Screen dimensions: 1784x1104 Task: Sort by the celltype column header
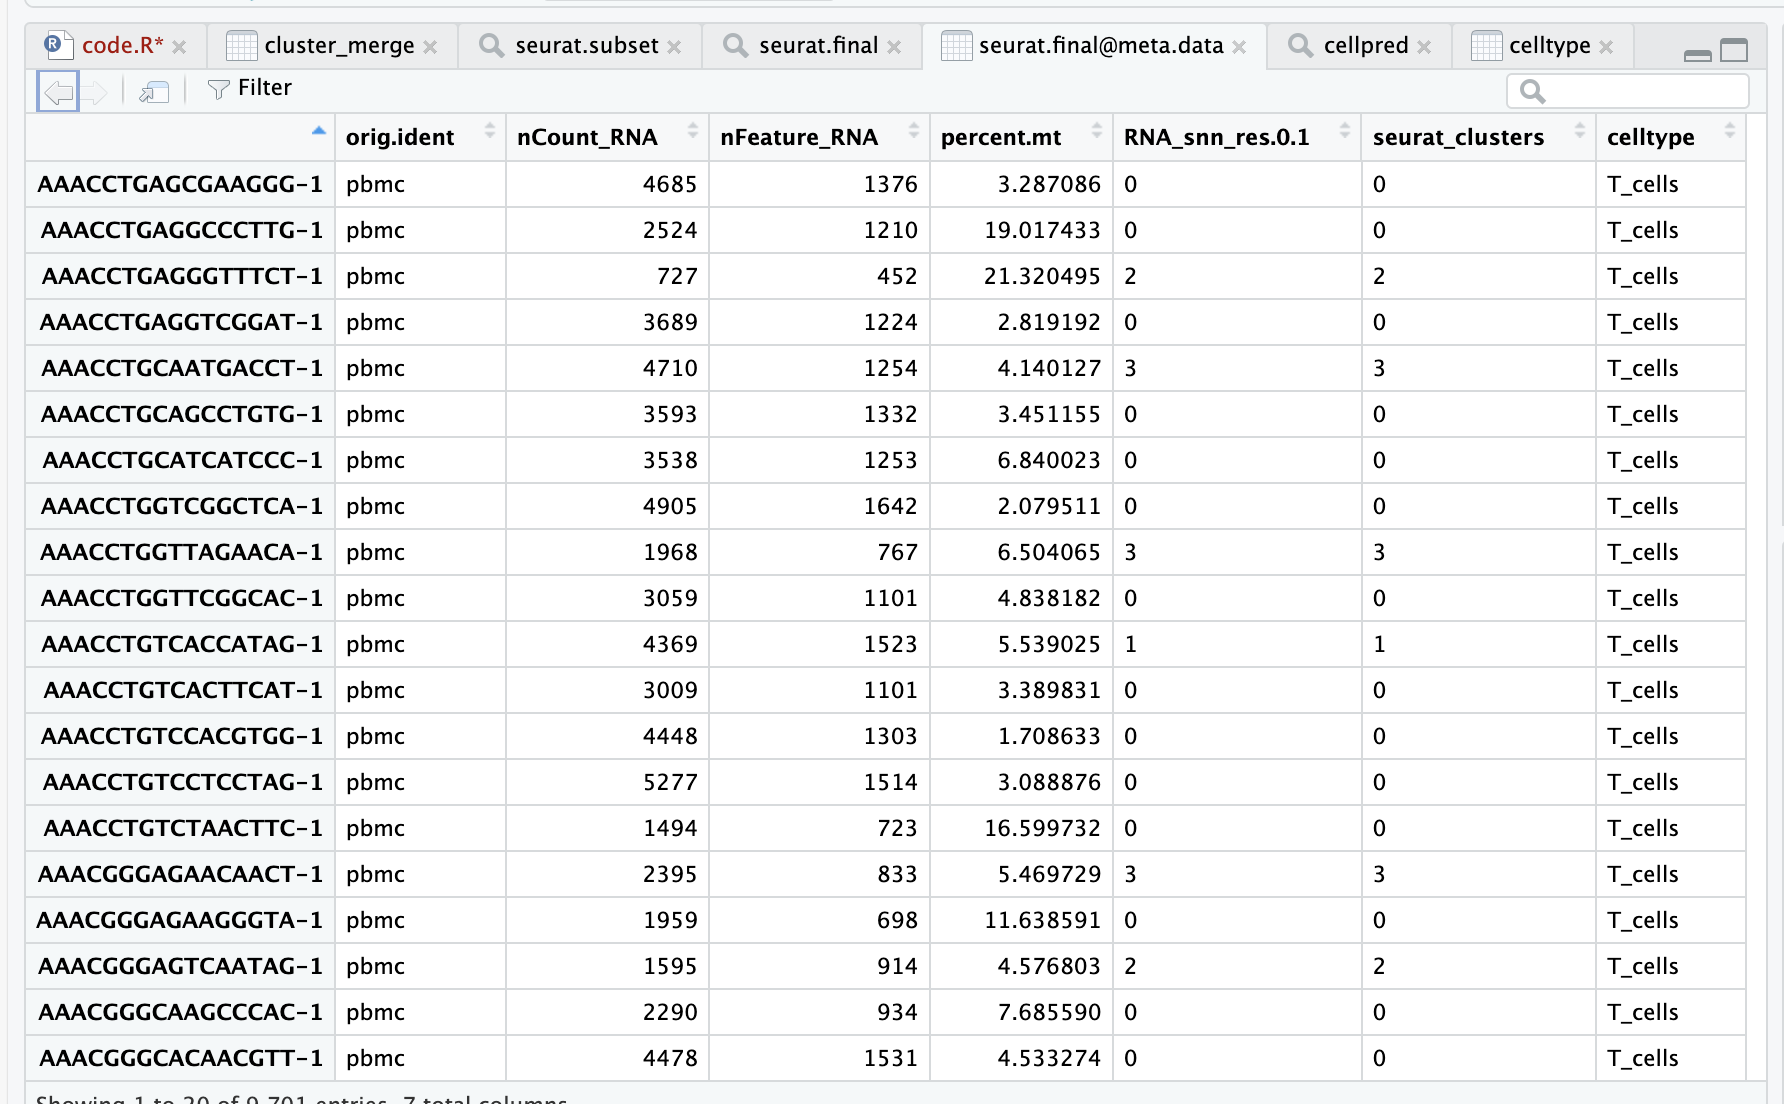click(1650, 138)
